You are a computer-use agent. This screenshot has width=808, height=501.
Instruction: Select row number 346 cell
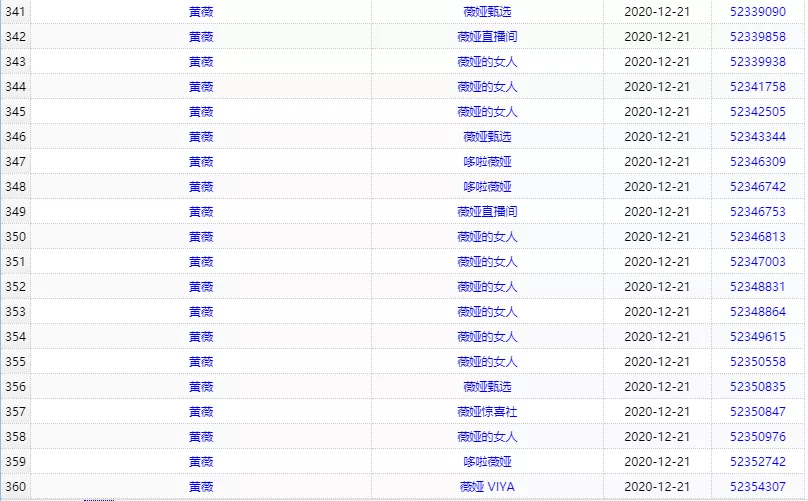click(15, 137)
